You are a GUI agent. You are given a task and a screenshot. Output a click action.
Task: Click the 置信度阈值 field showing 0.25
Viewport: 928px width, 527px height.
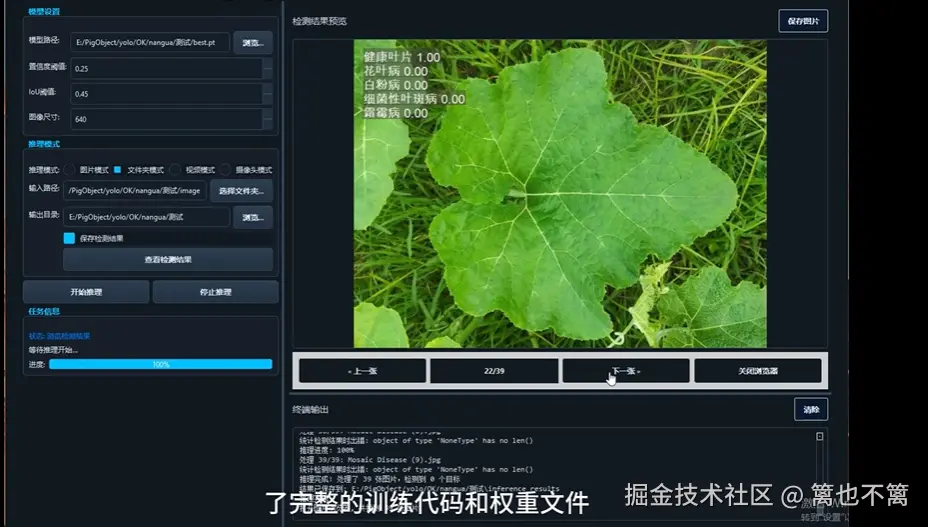[x=166, y=68]
